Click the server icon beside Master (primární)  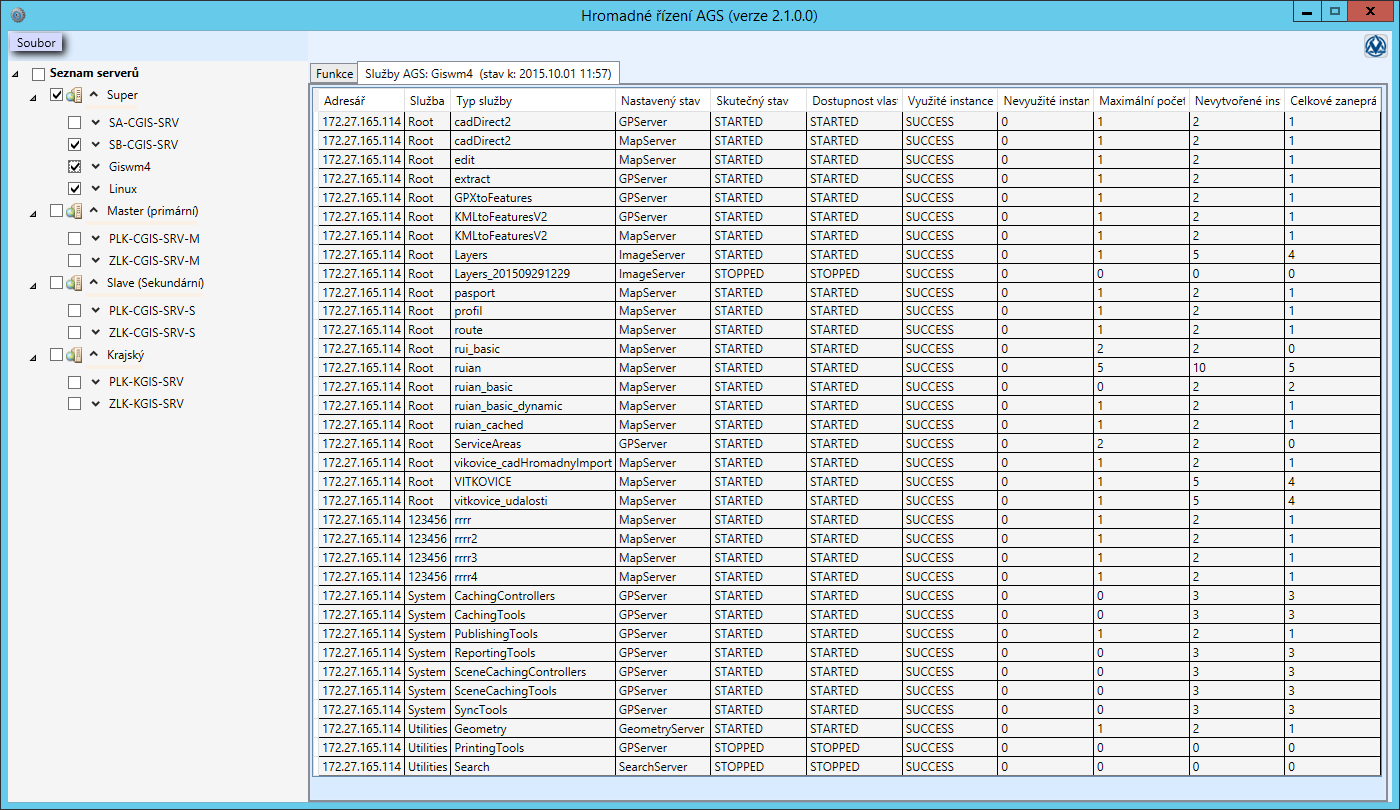click(74, 211)
